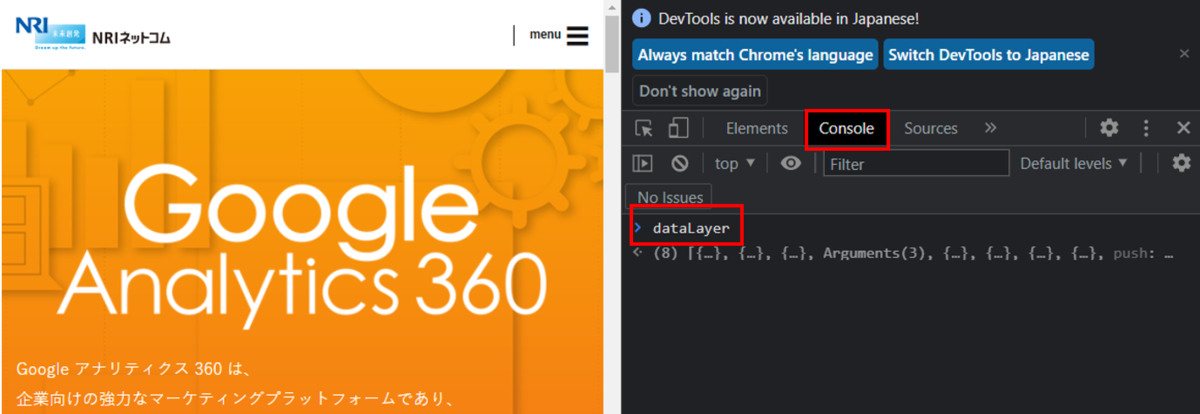The height and width of the screenshot is (414, 1200).
Task: Open DevTools settings gear next to tabs
Action: [x=1109, y=128]
